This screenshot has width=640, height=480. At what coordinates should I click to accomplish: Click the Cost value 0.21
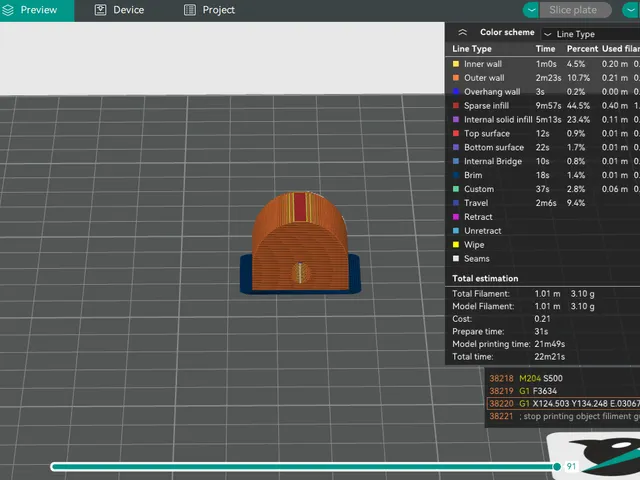[x=542, y=319]
